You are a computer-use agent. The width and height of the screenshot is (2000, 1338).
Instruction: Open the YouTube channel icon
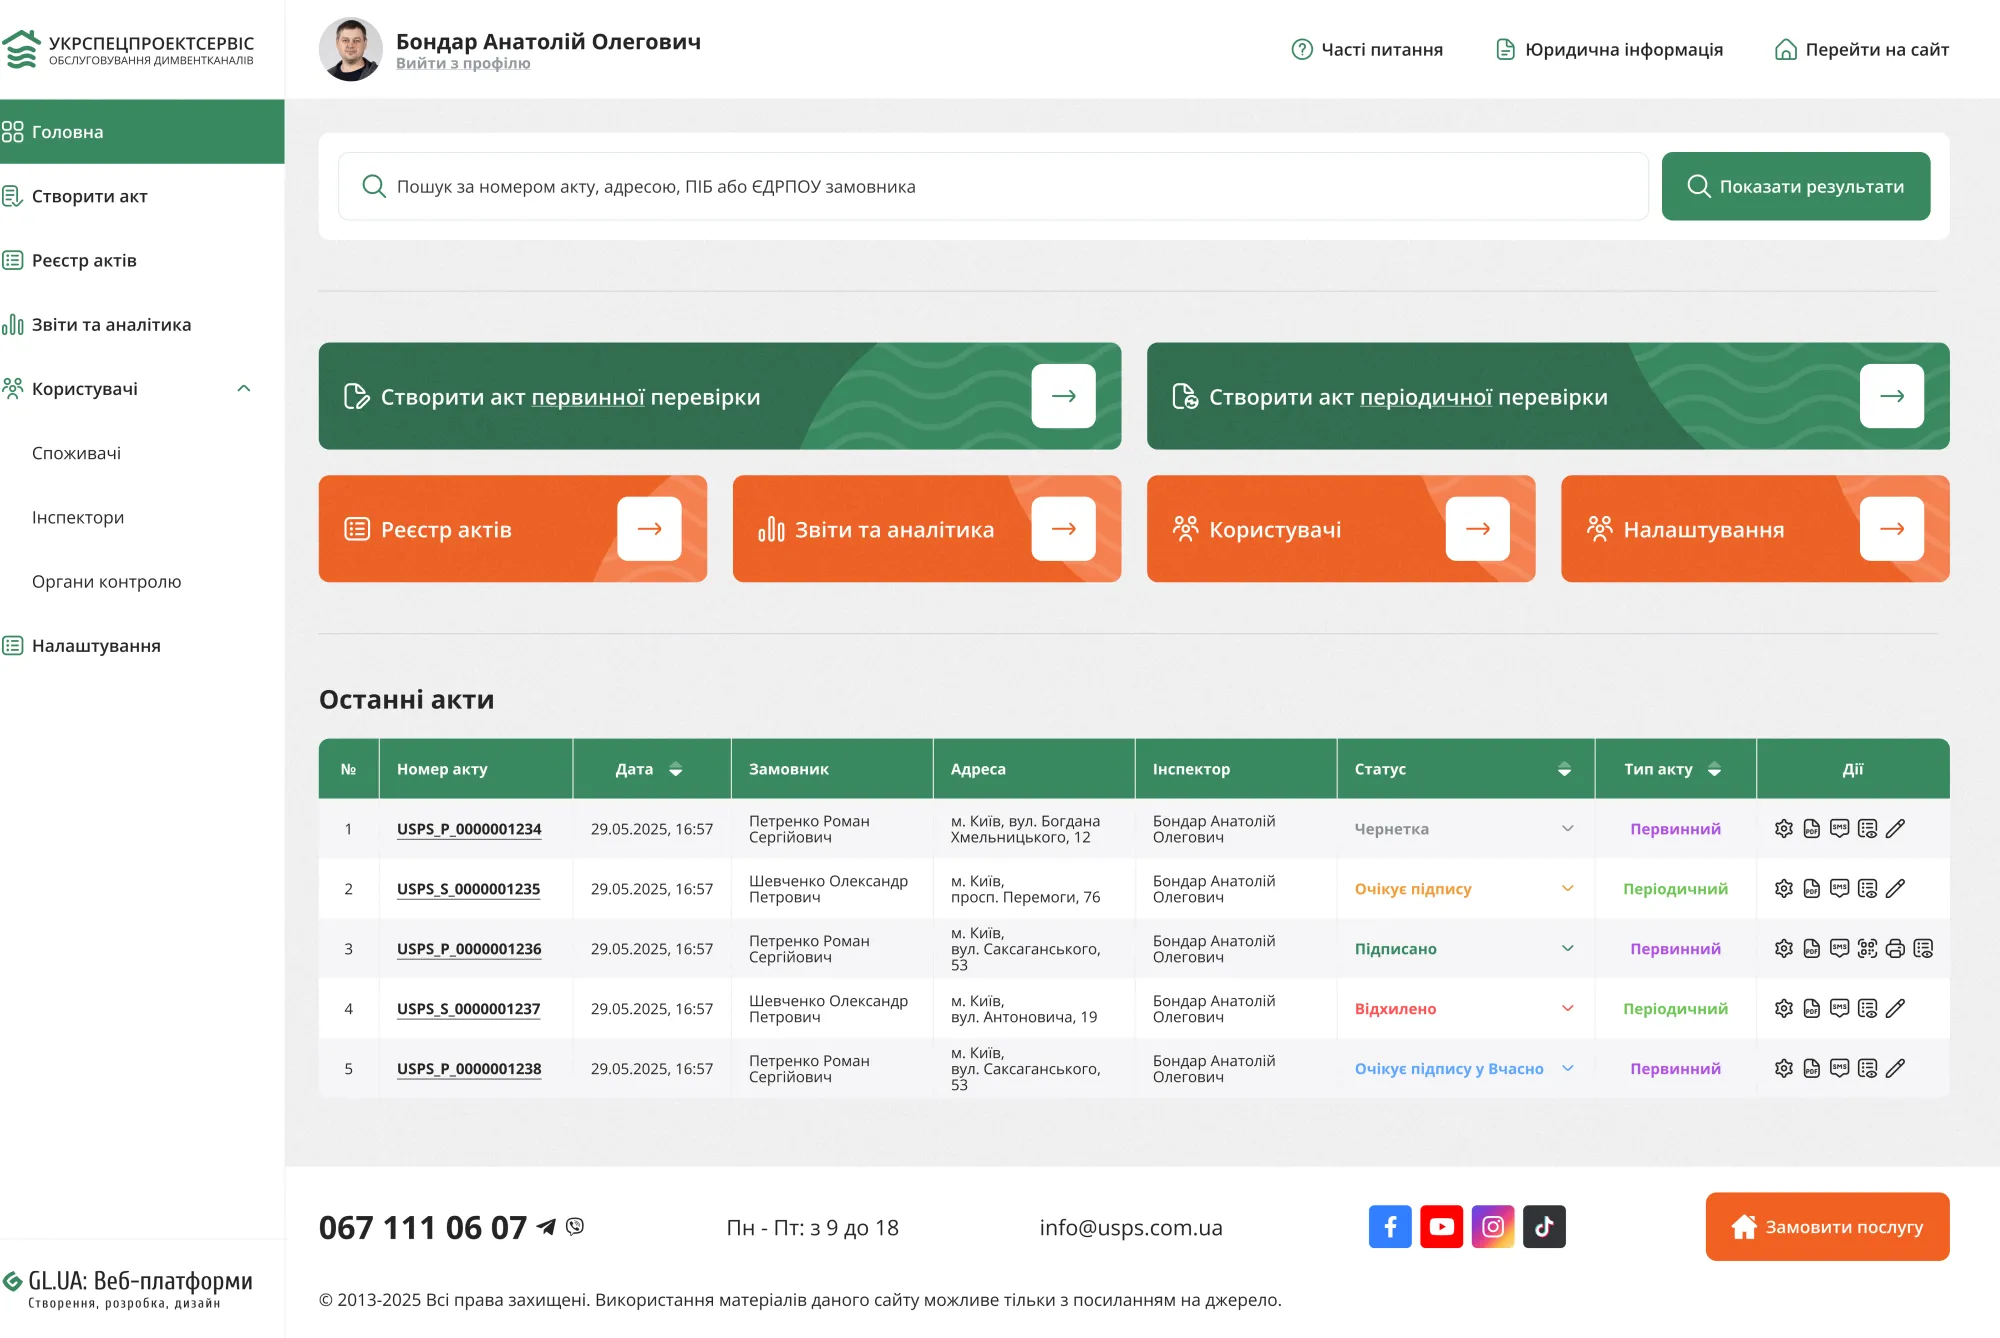[1441, 1227]
